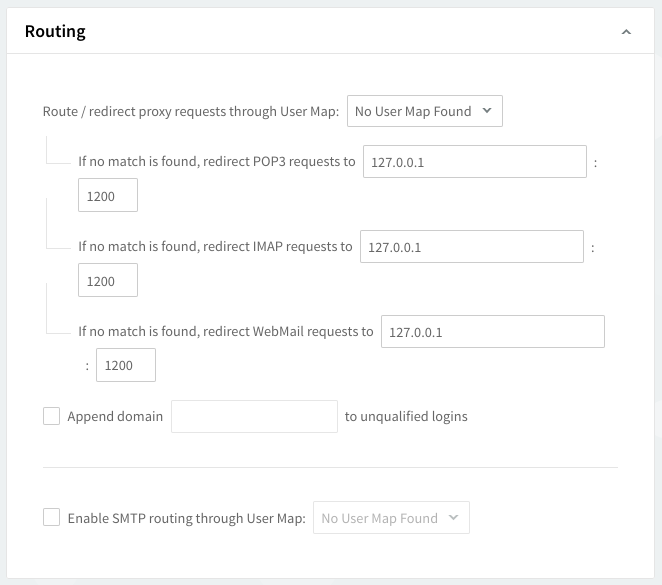Click the "Enable SMTP routing through User Map" label
This screenshot has height=585, width=662.
click(186, 518)
